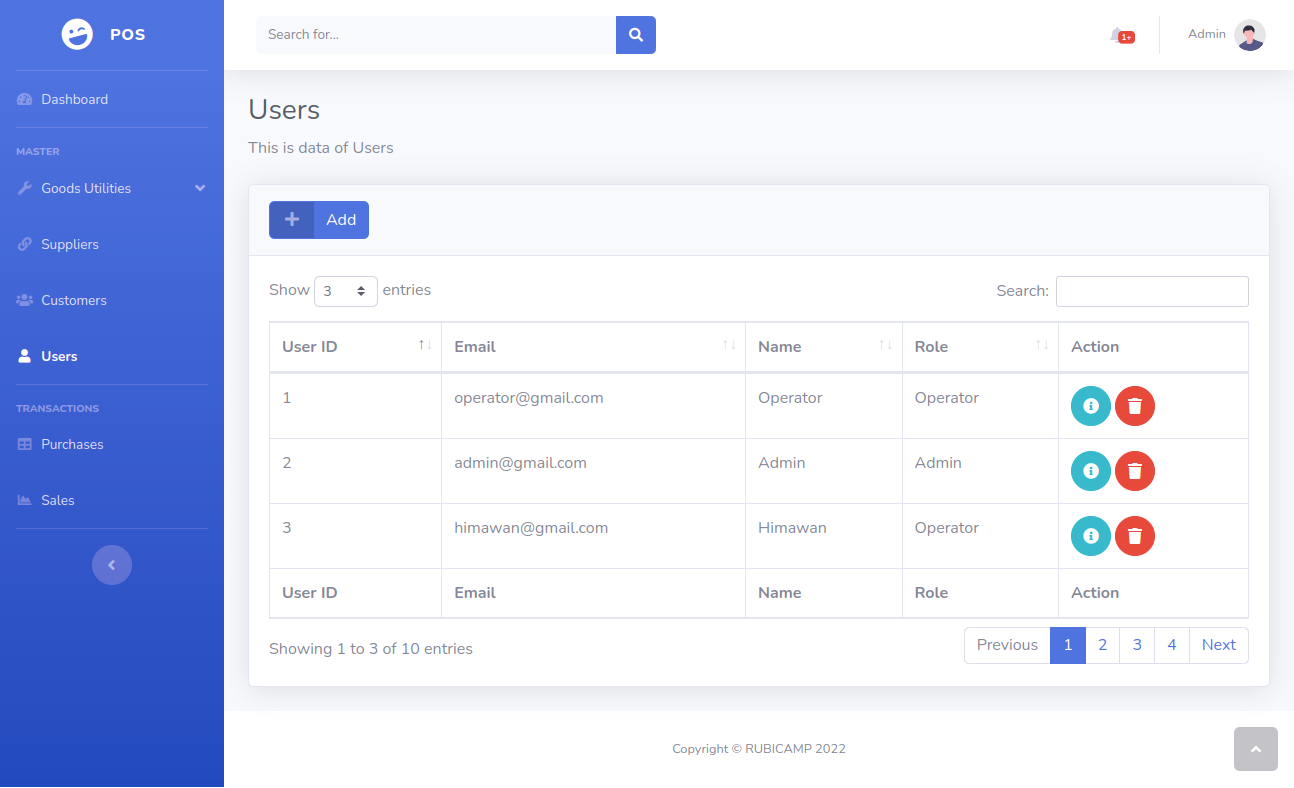Image resolution: width=1294 pixels, height=788 pixels.
Task: Click the plus icon on Add button
Action: 292,220
